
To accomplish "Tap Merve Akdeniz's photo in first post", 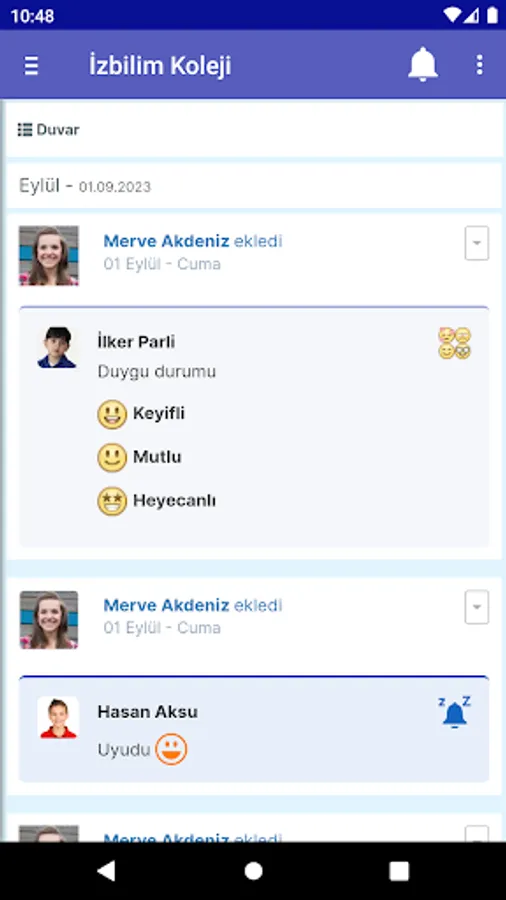I will click(x=49, y=256).
